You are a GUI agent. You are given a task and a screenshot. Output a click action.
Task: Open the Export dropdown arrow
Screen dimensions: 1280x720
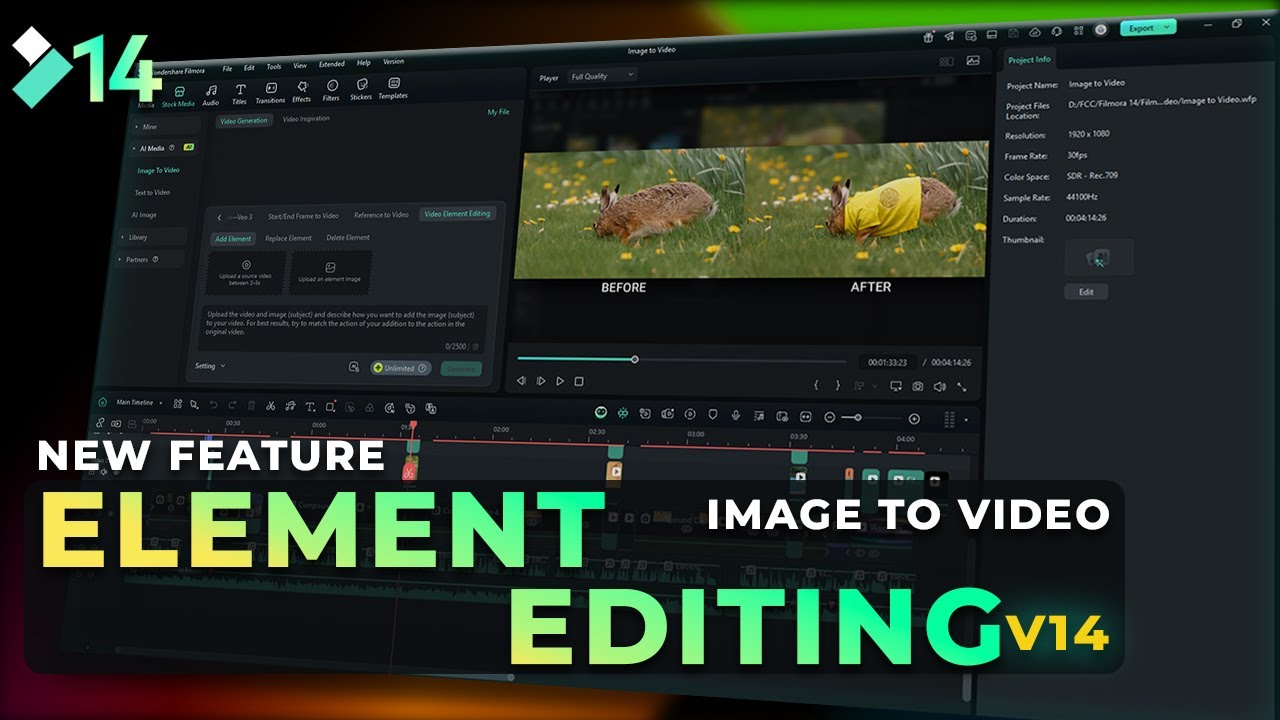(x=1169, y=27)
